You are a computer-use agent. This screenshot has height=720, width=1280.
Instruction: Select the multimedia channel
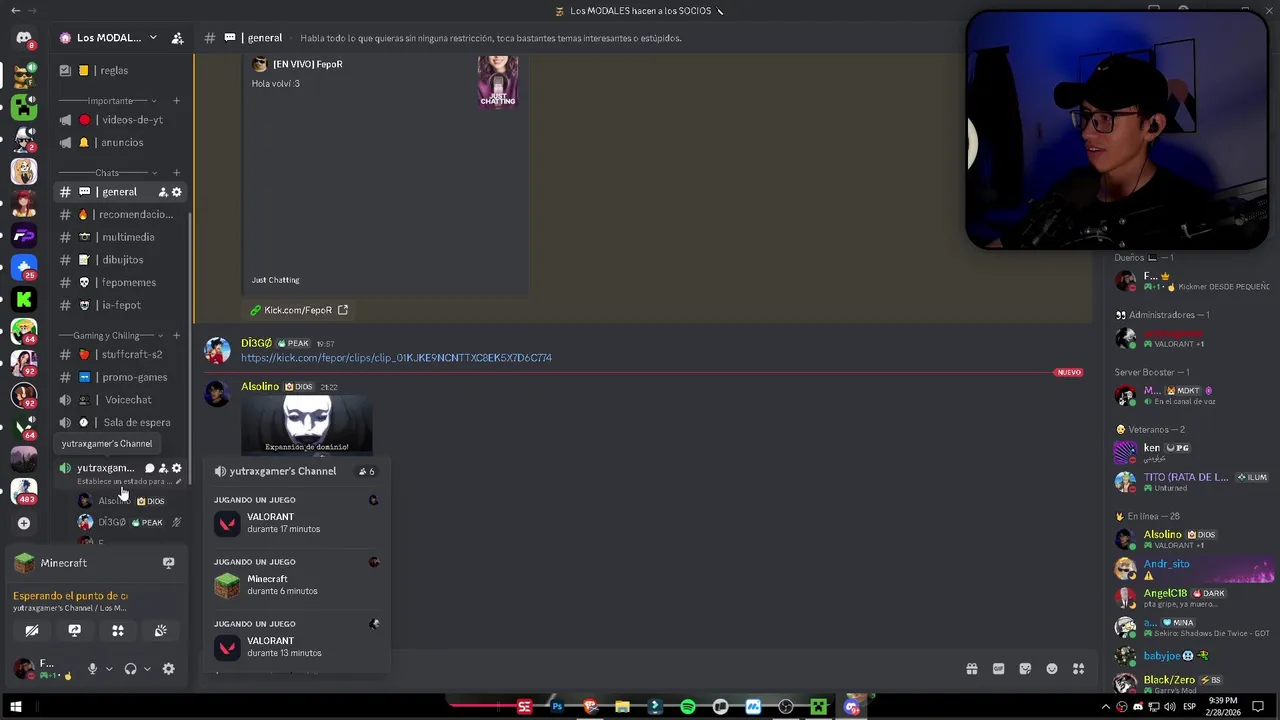click(120, 237)
